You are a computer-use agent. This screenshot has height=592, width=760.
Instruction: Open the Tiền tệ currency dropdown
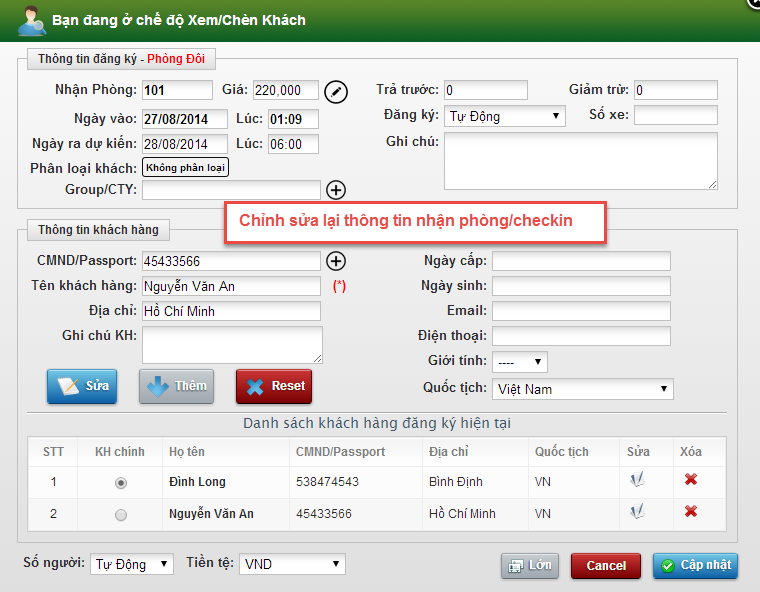click(292, 564)
